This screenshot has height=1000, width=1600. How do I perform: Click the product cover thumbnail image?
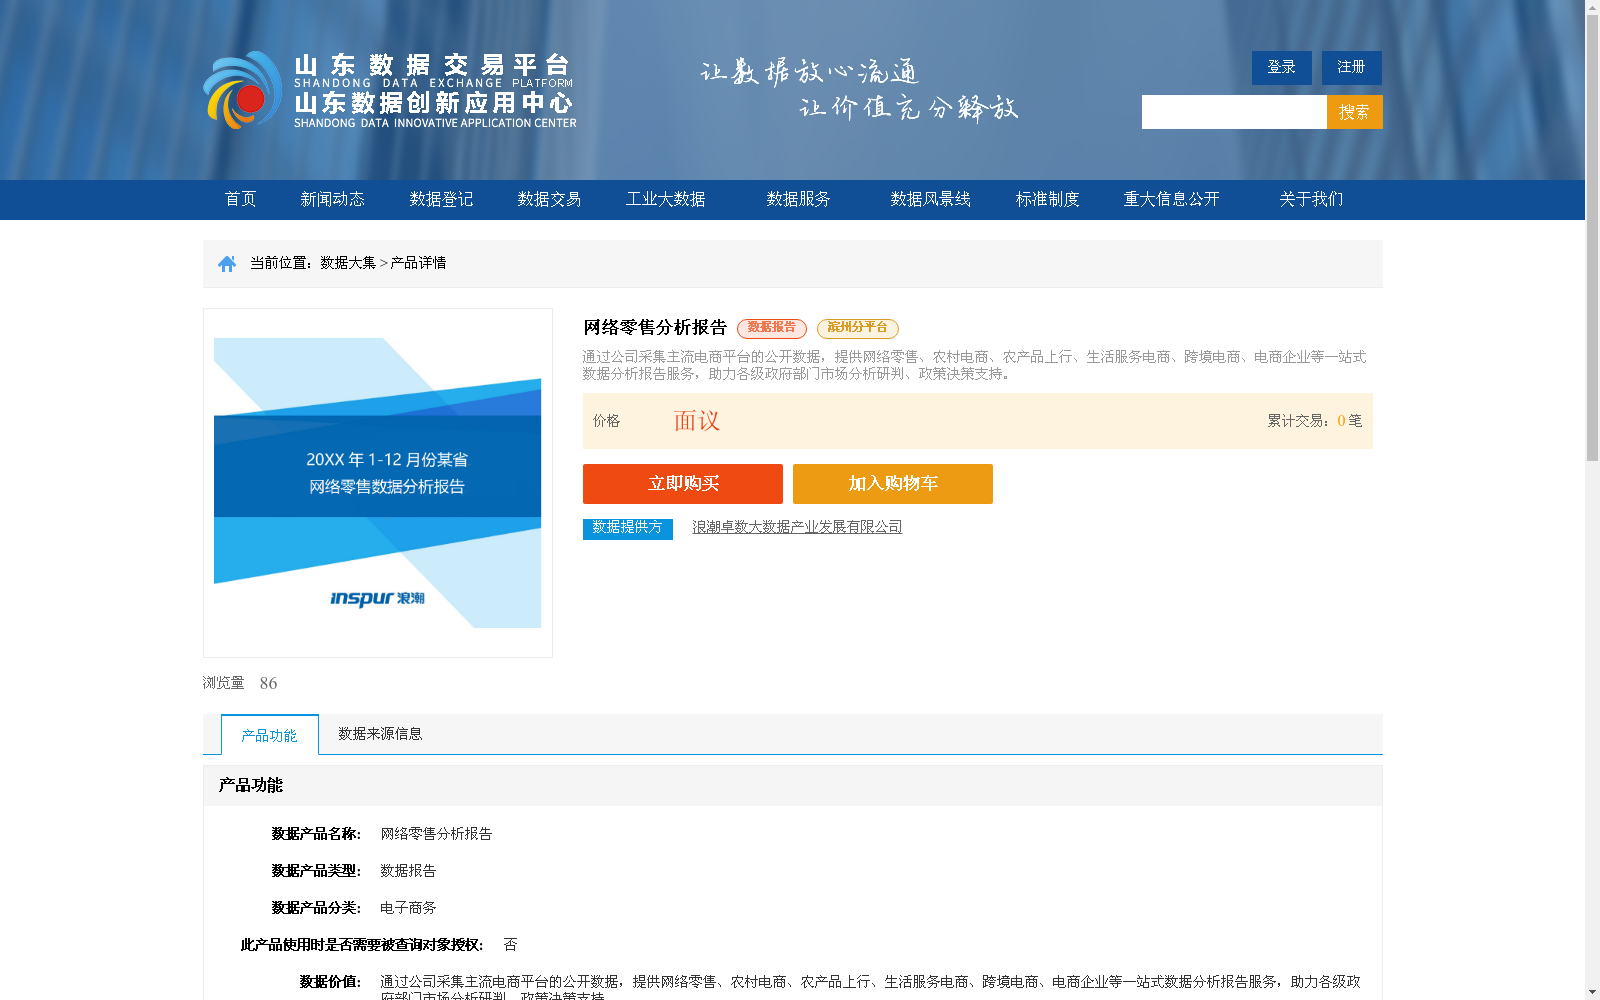pyautogui.click(x=377, y=483)
